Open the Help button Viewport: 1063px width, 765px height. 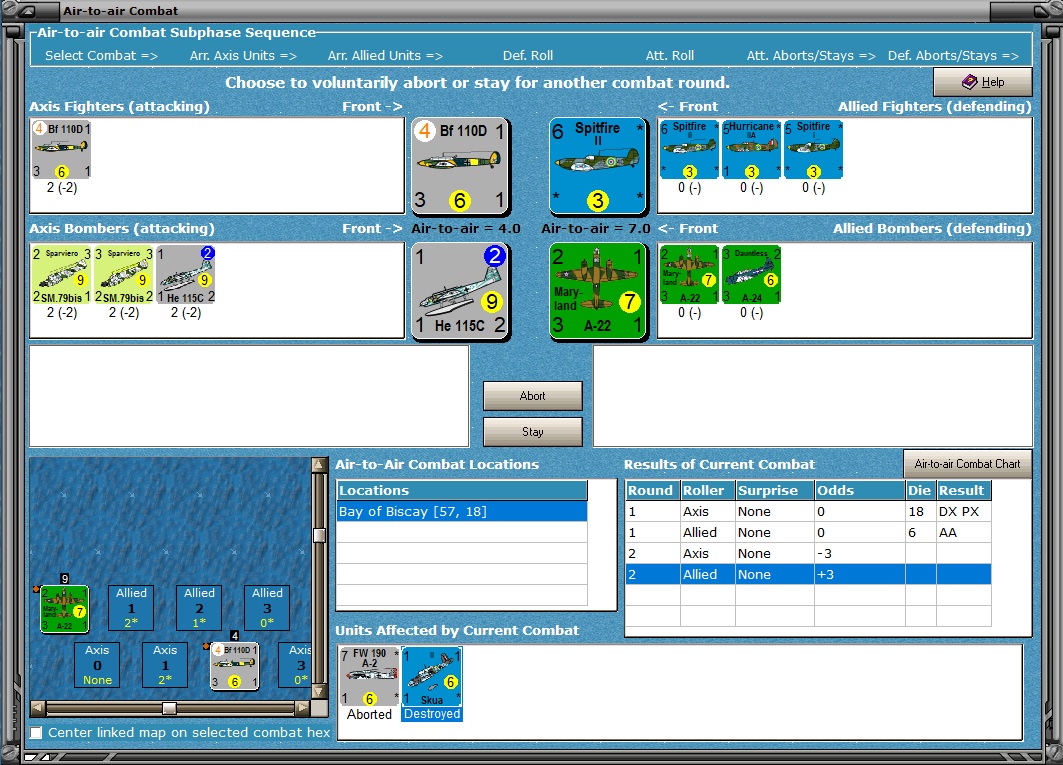(x=982, y=82)
